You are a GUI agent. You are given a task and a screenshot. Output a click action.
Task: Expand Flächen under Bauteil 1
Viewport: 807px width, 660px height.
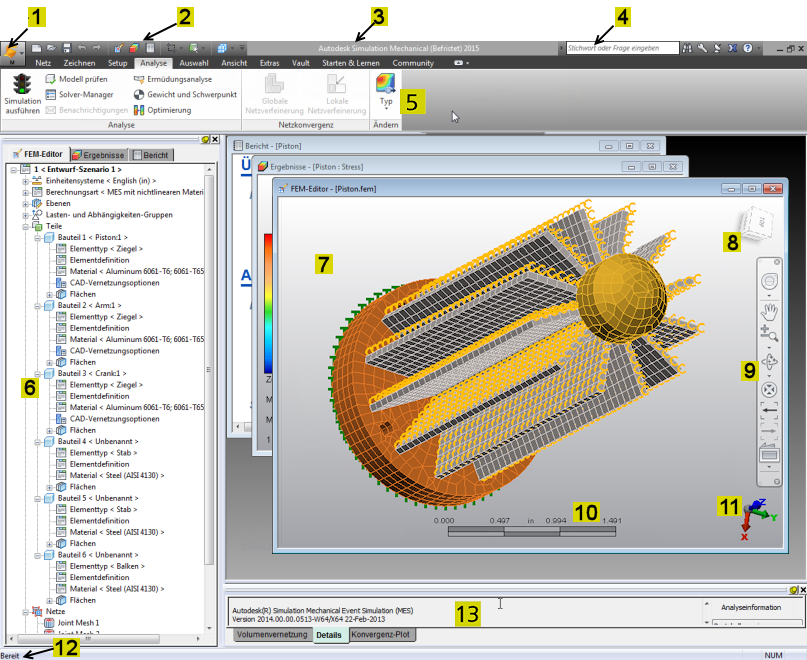click(x=50, y=294)
